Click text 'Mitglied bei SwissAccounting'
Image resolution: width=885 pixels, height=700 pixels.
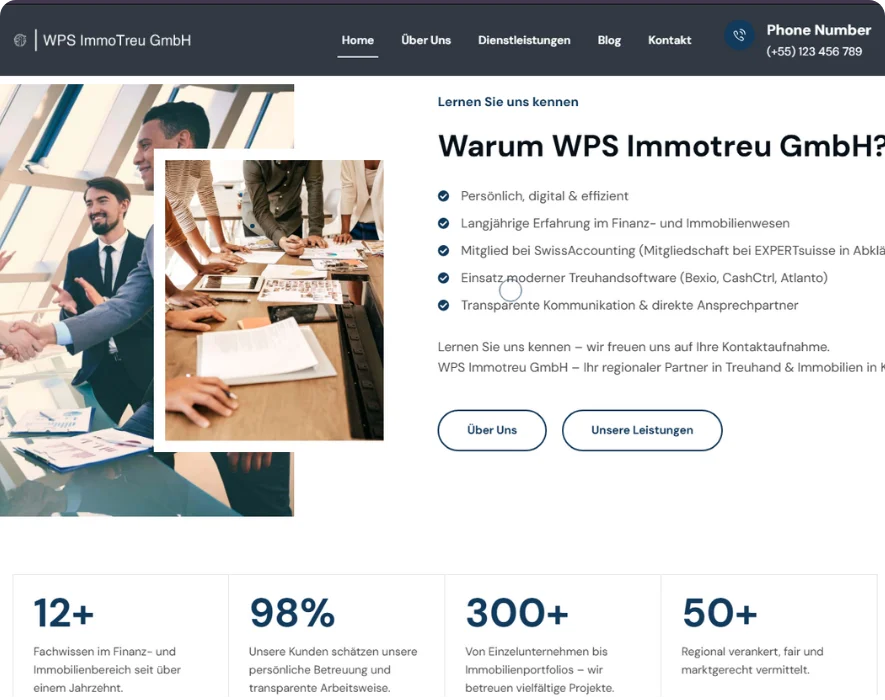[x=547, y=251]
